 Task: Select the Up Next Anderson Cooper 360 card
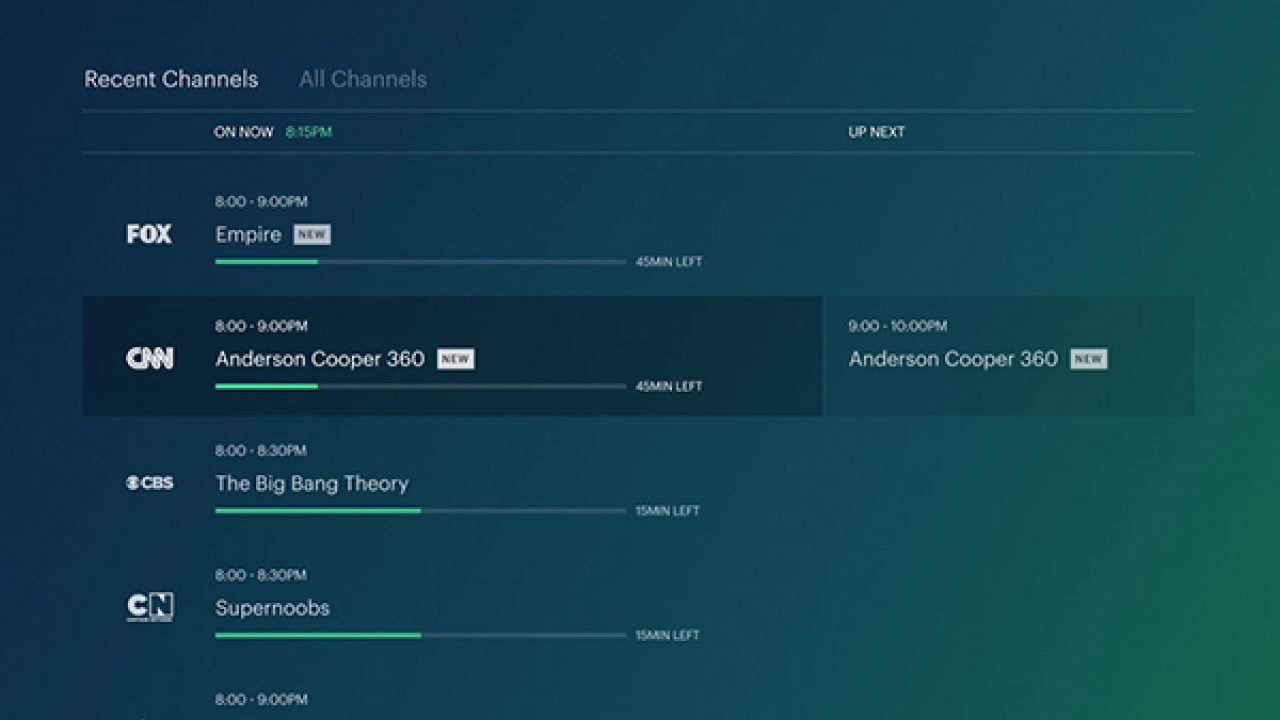(x=1009, y=356)
